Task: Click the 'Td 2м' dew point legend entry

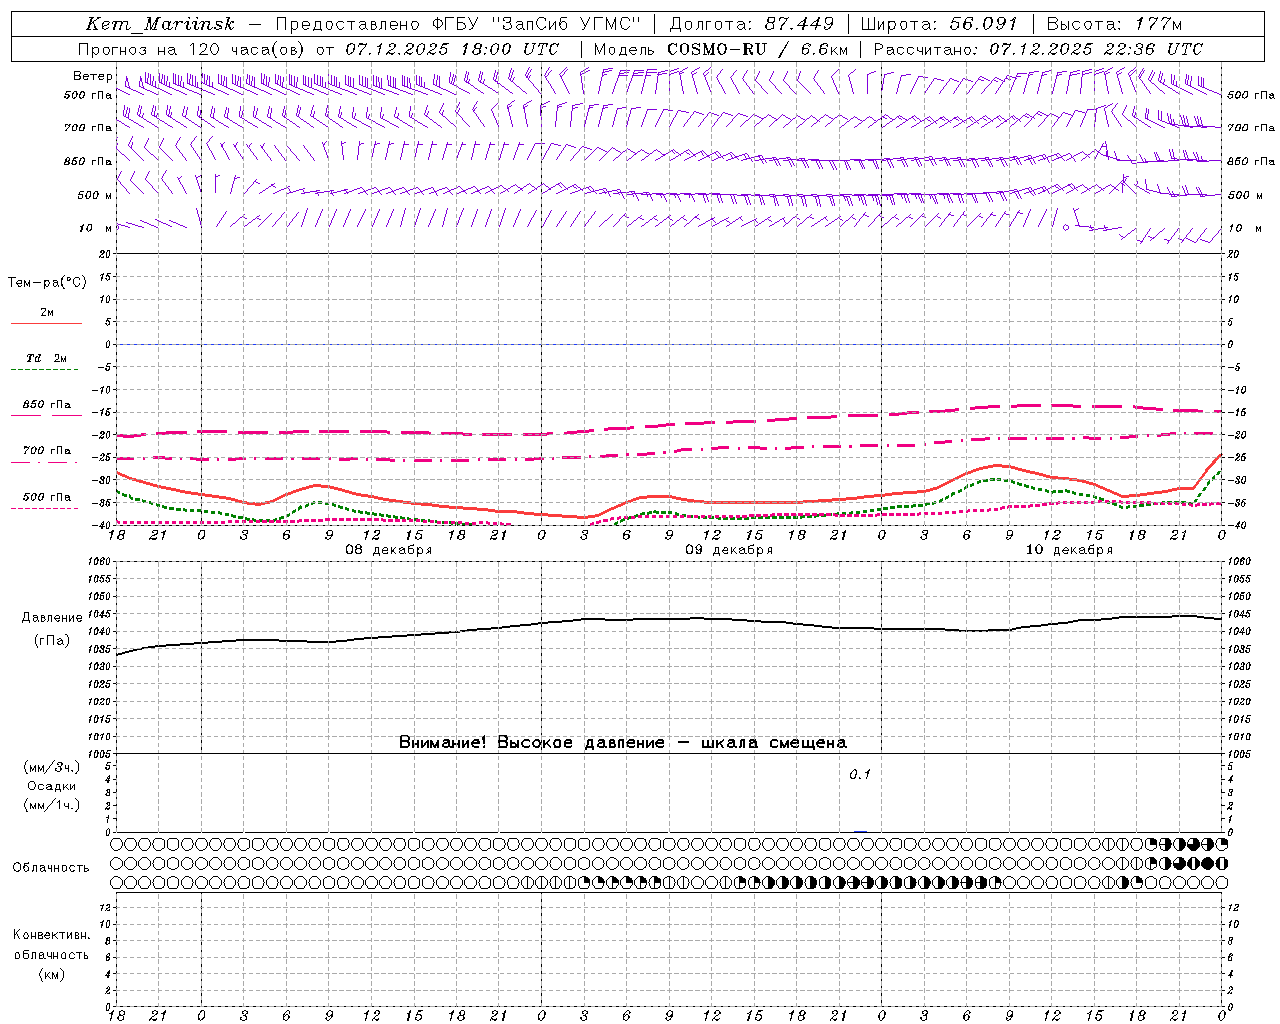Action: pyautogui.click(x=47, y=358)
